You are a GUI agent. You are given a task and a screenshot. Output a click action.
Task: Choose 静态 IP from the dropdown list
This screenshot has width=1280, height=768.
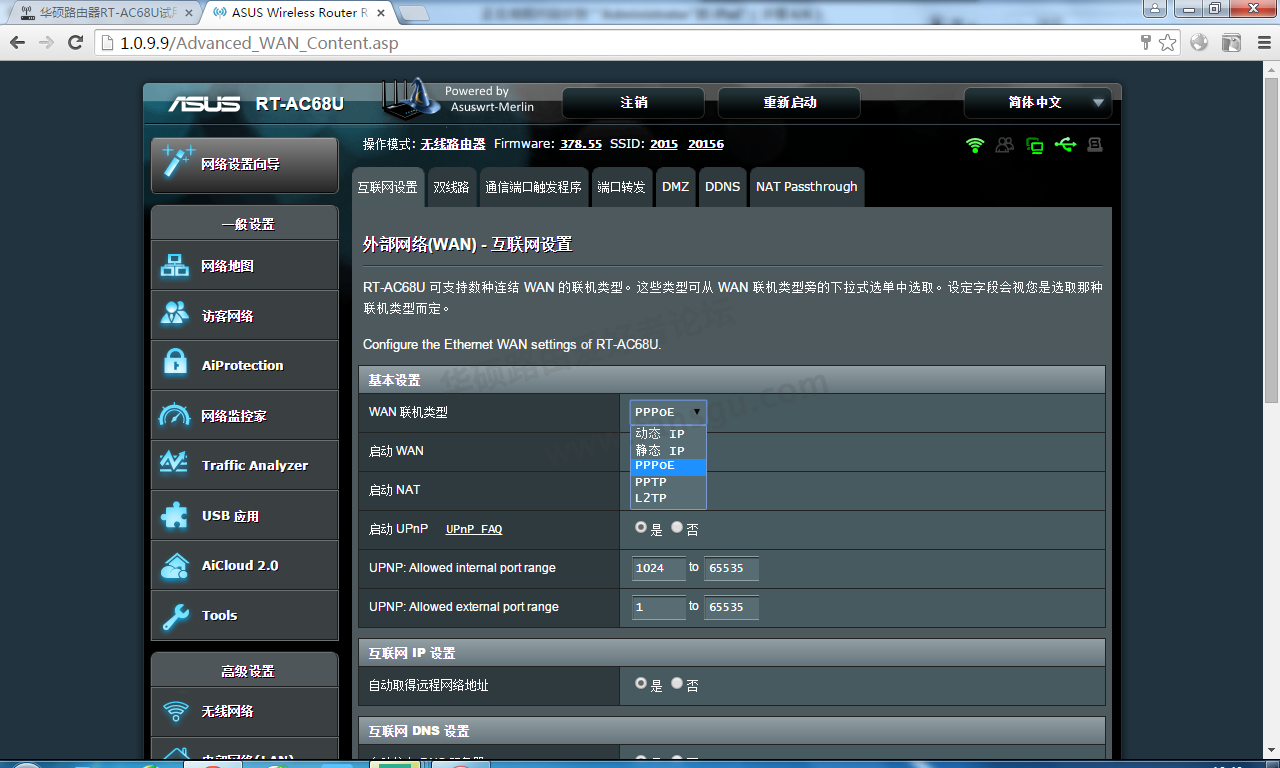pos(668,451)
